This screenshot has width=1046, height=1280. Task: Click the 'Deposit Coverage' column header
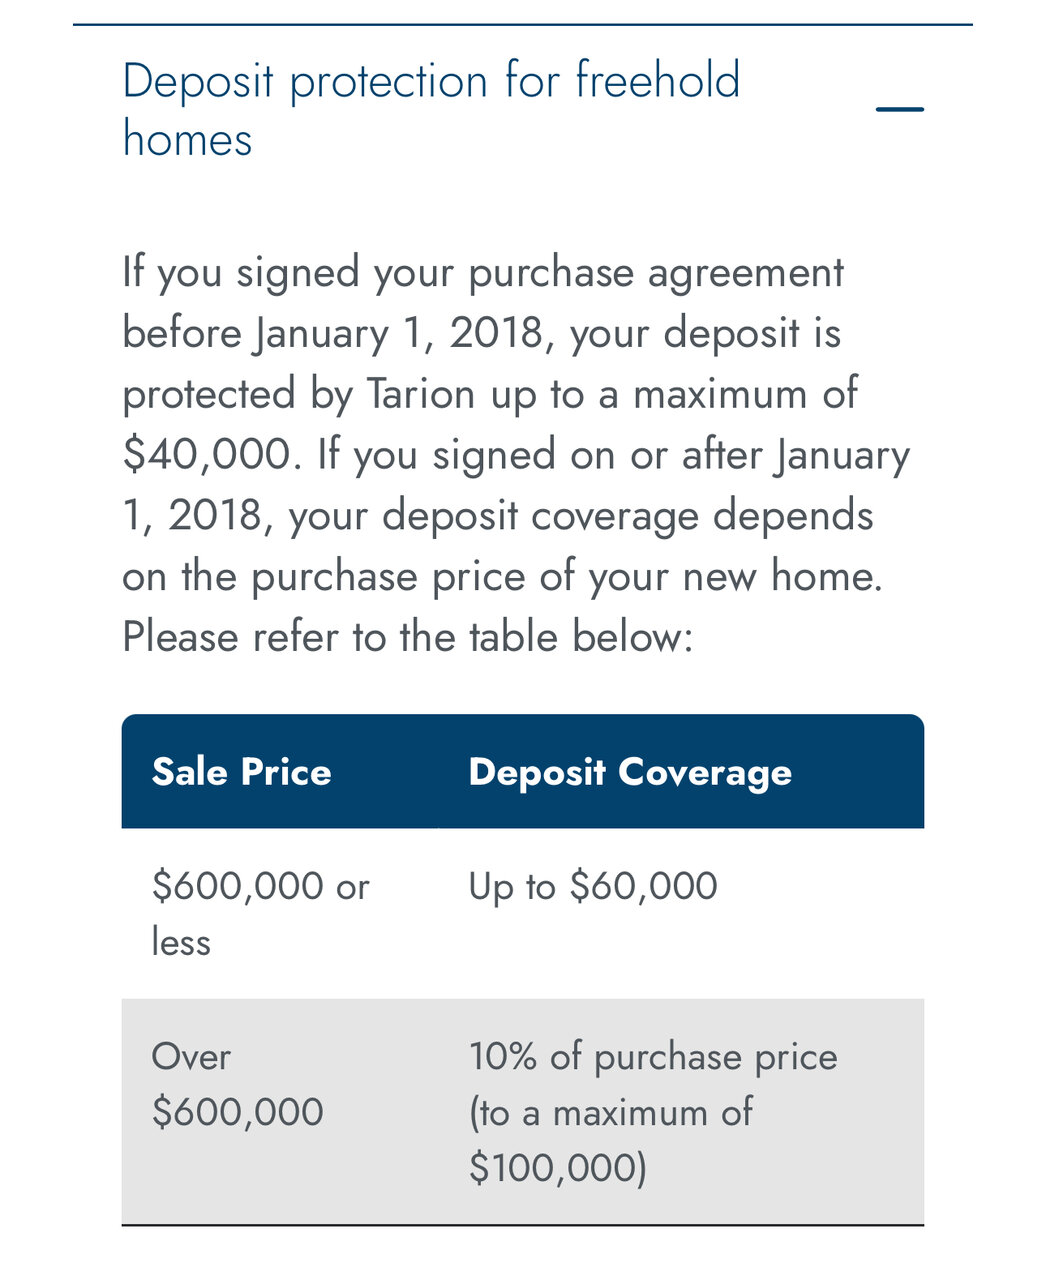click(630, 772)
